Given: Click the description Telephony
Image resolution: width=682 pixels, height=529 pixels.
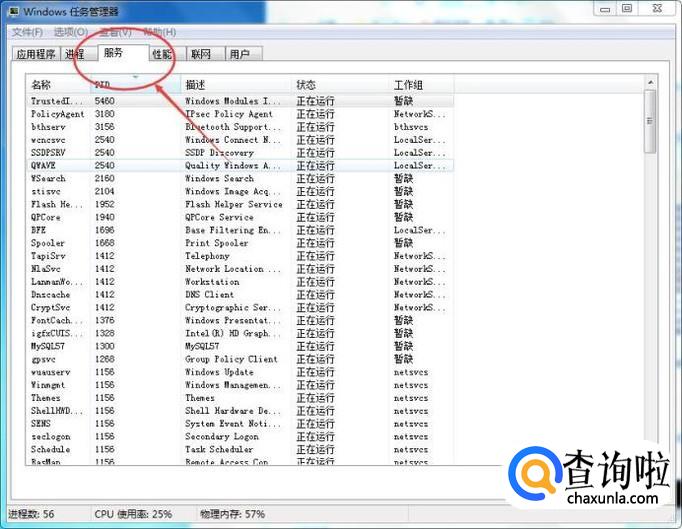Looking at the screenshot, I should pos(207,256).
